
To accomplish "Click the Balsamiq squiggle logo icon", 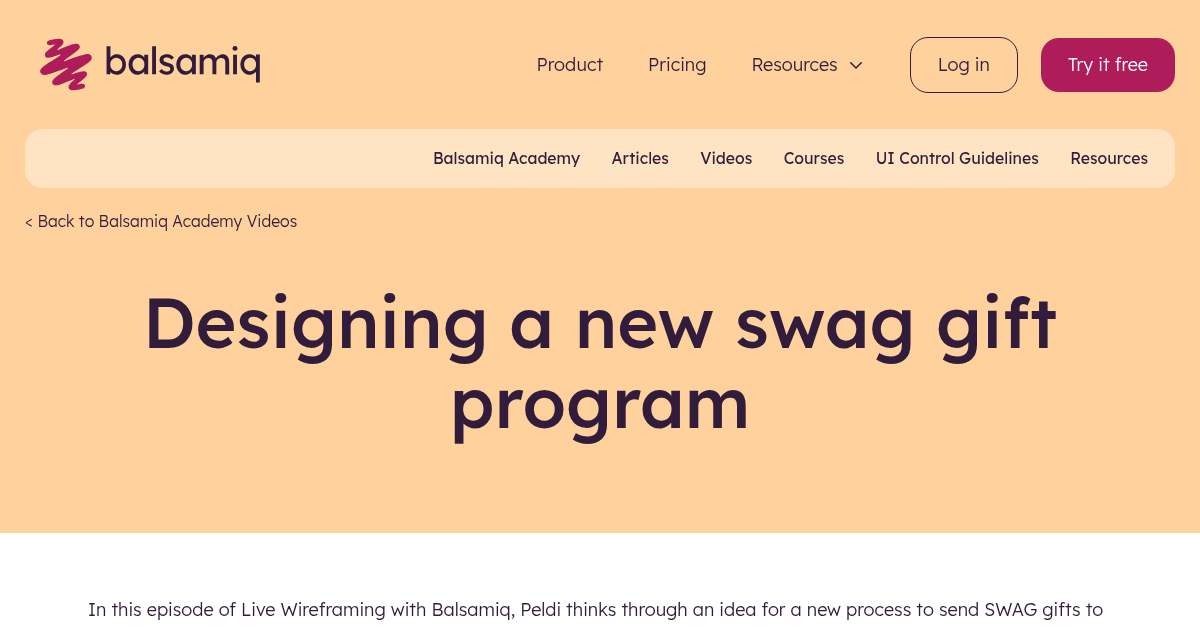I will tap(64, 63).
